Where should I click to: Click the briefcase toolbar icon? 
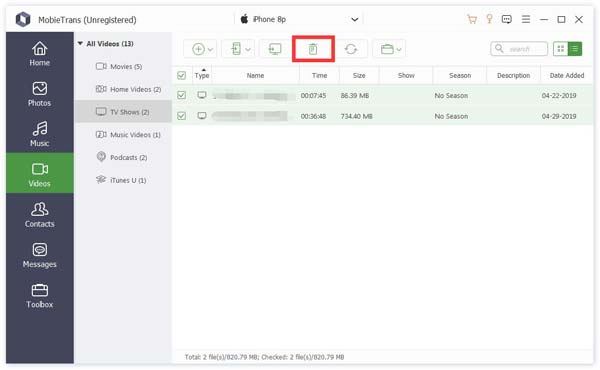387,49
